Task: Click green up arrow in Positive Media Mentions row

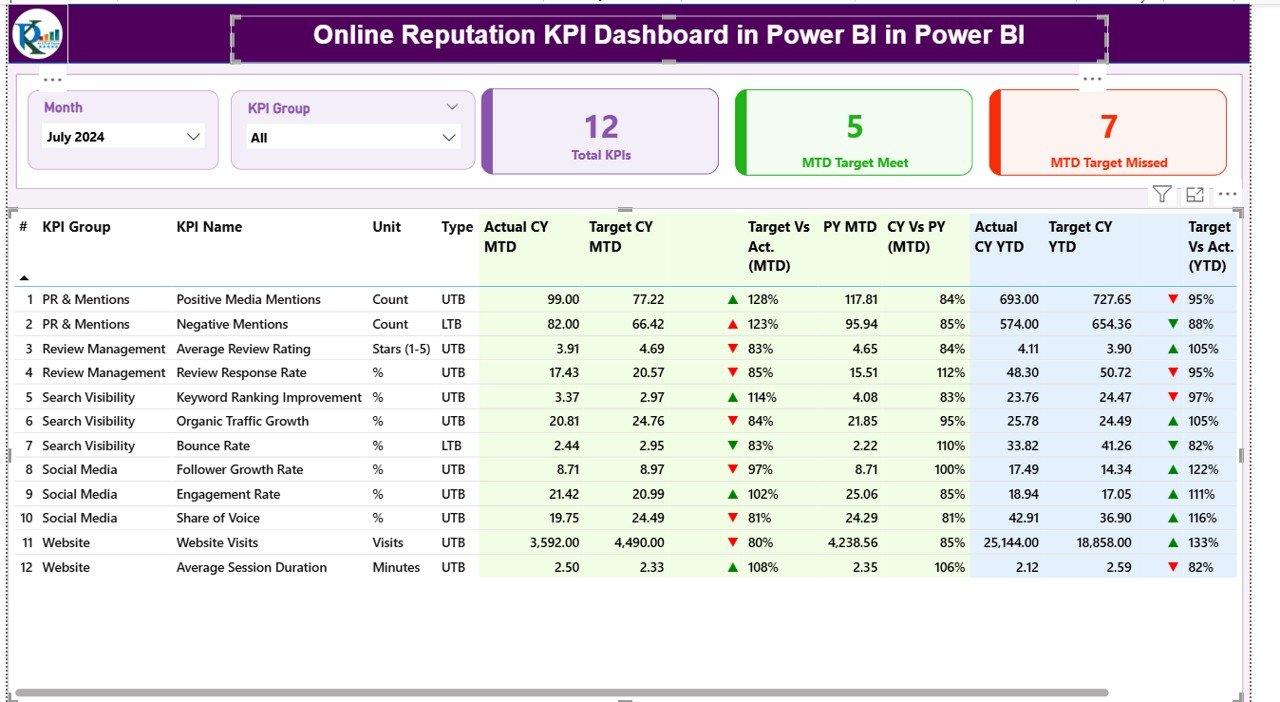Action: (x=733, y=299)
